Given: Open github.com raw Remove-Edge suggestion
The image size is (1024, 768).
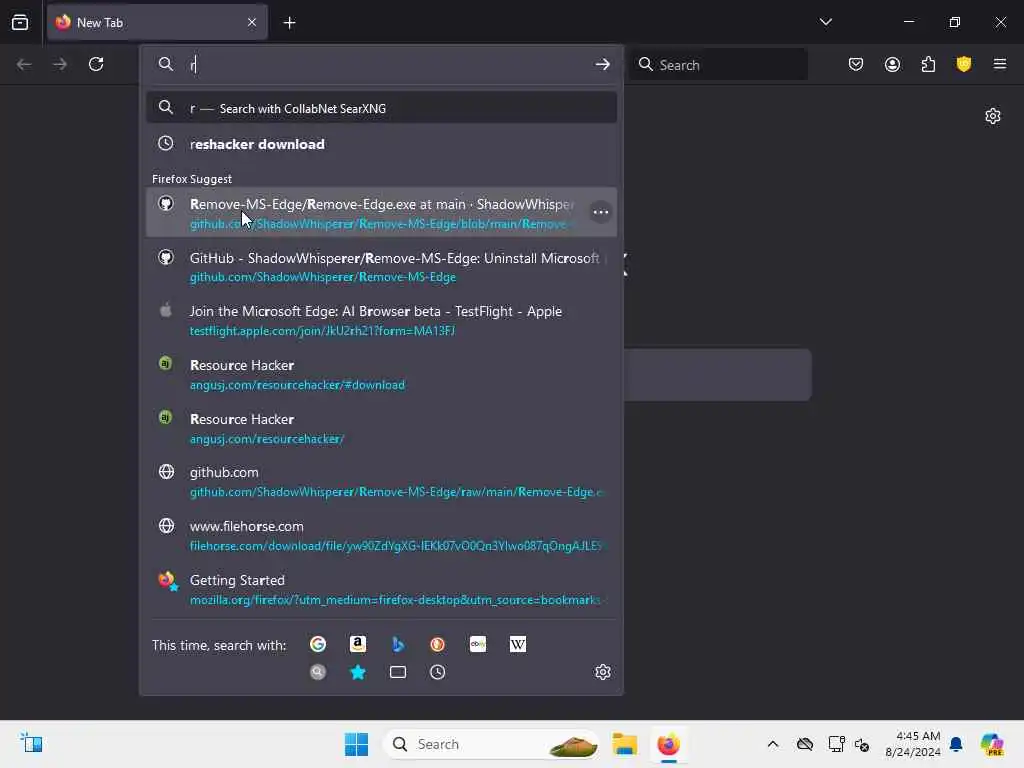Looking at the screenshot, I should (x=381, y=481).
